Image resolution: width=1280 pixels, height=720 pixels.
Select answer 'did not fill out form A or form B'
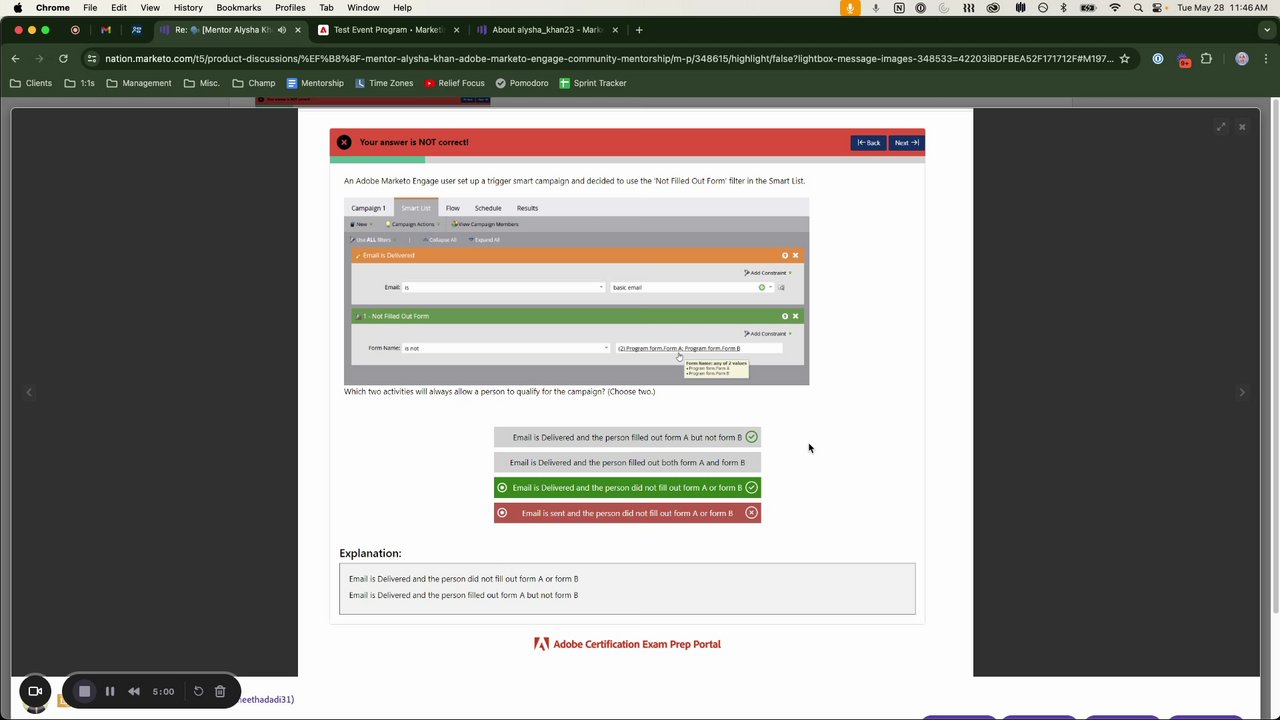pos(627,488)
